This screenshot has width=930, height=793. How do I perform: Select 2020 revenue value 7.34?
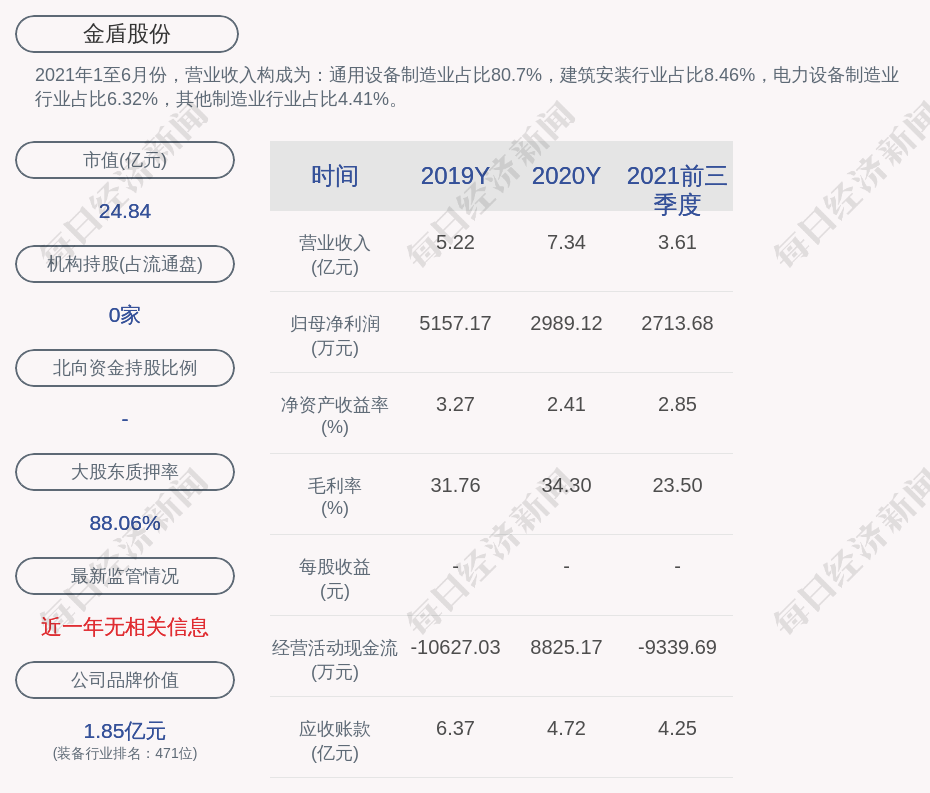[566, 243]
